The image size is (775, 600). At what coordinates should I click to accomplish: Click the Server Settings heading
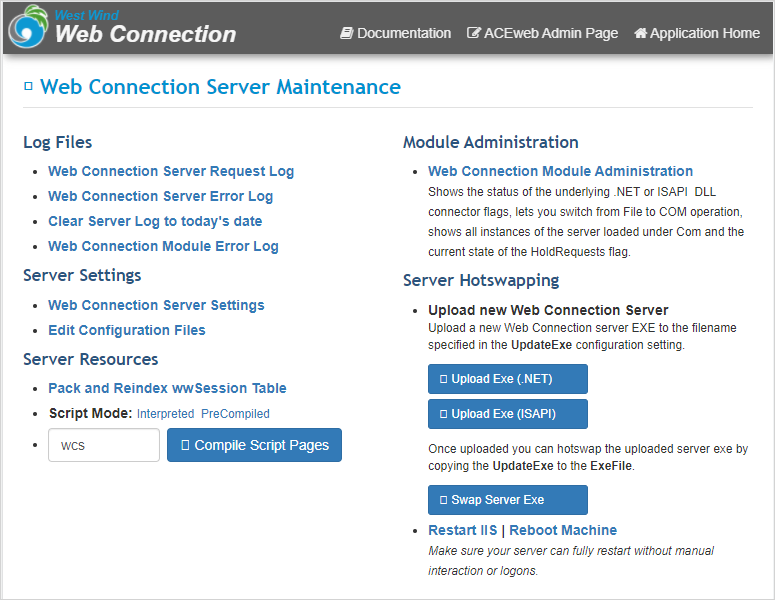tap(83, 275)
